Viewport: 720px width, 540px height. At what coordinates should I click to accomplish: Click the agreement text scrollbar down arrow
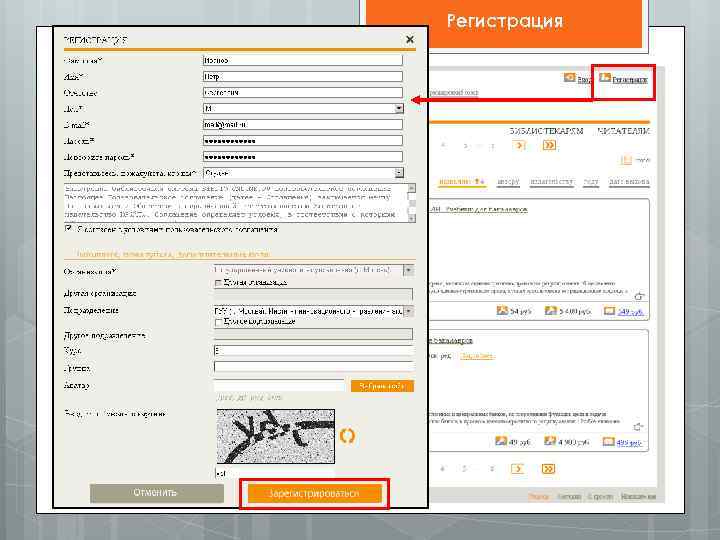[411, 219]
